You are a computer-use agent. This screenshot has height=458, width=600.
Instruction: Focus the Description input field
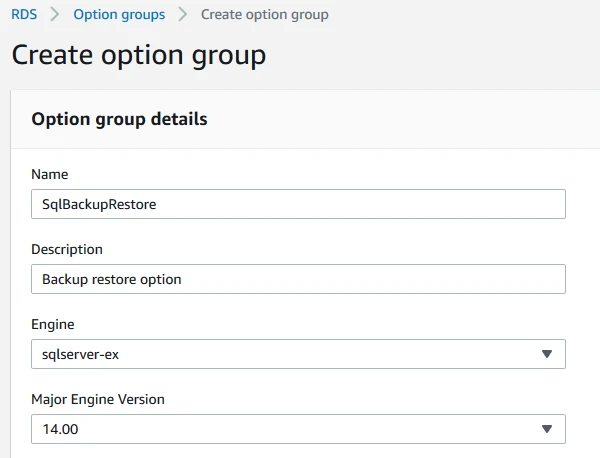(x=298, y=279)
